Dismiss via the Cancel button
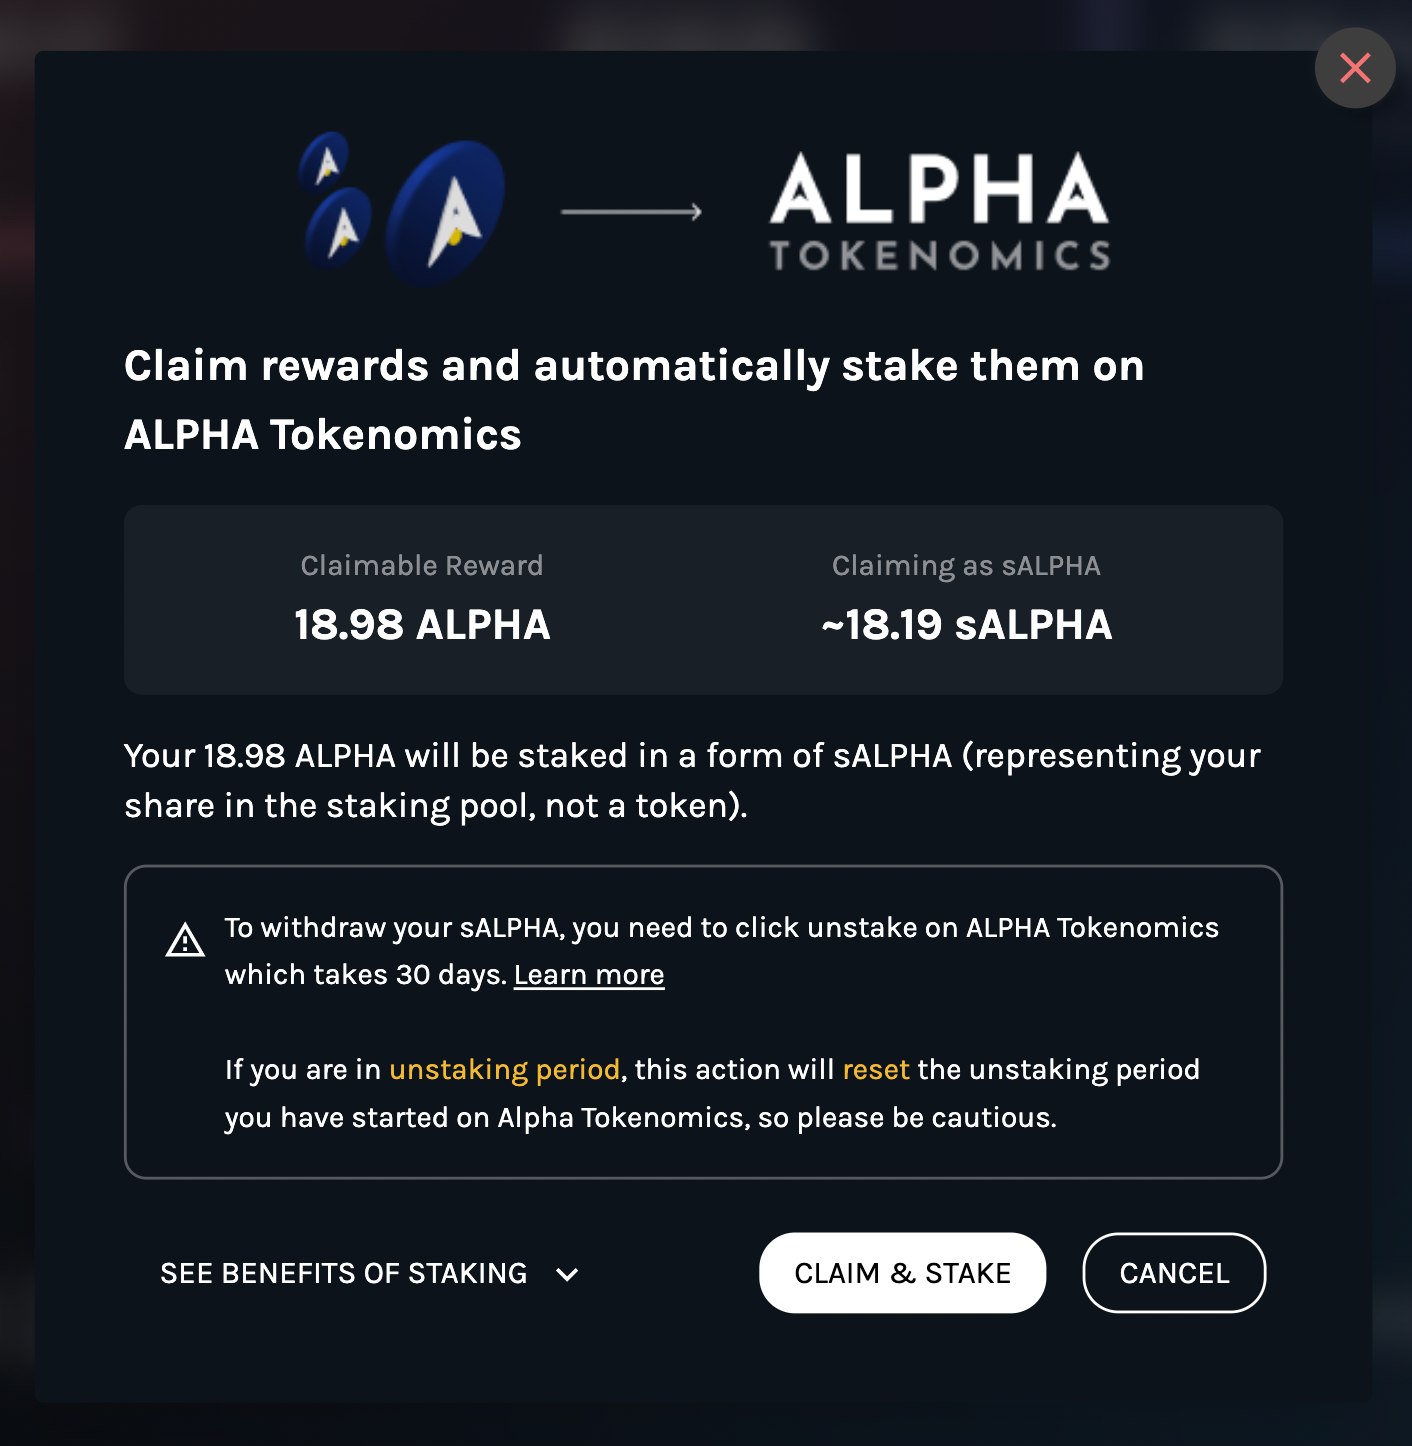The width and height of the screenshot is (1412, 1446). click(1174, 1273)
